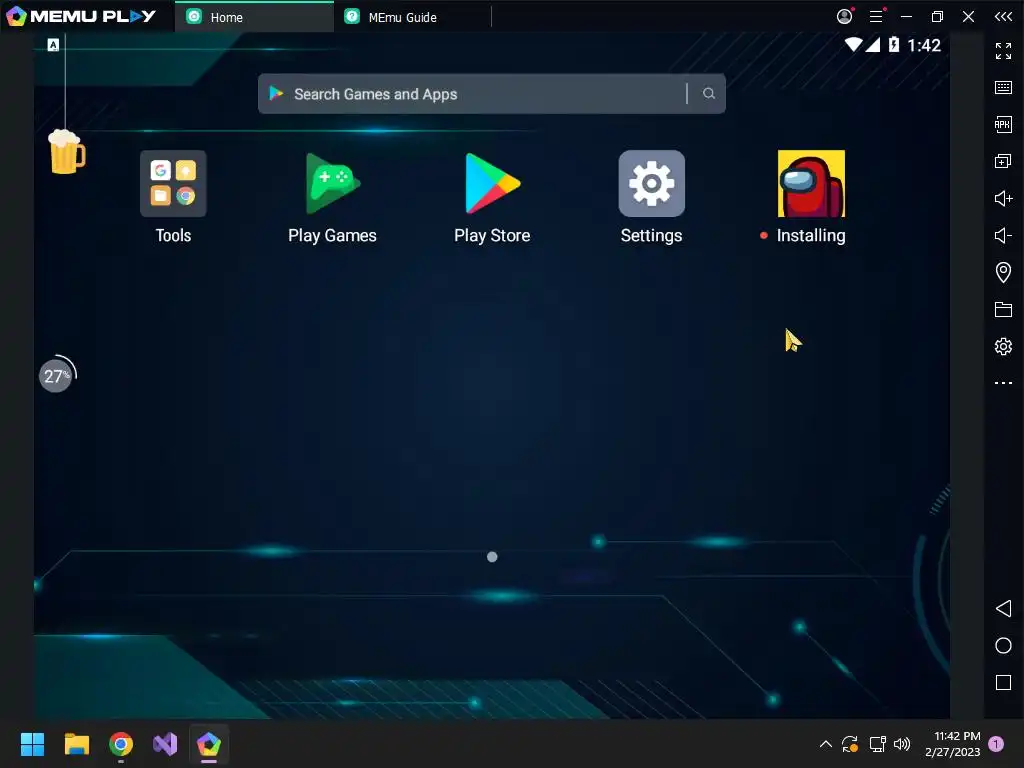Click the magnifier search button
The height and width of the screenshot is (768, 1024).
pyautogui.click(x=709, y=94)
